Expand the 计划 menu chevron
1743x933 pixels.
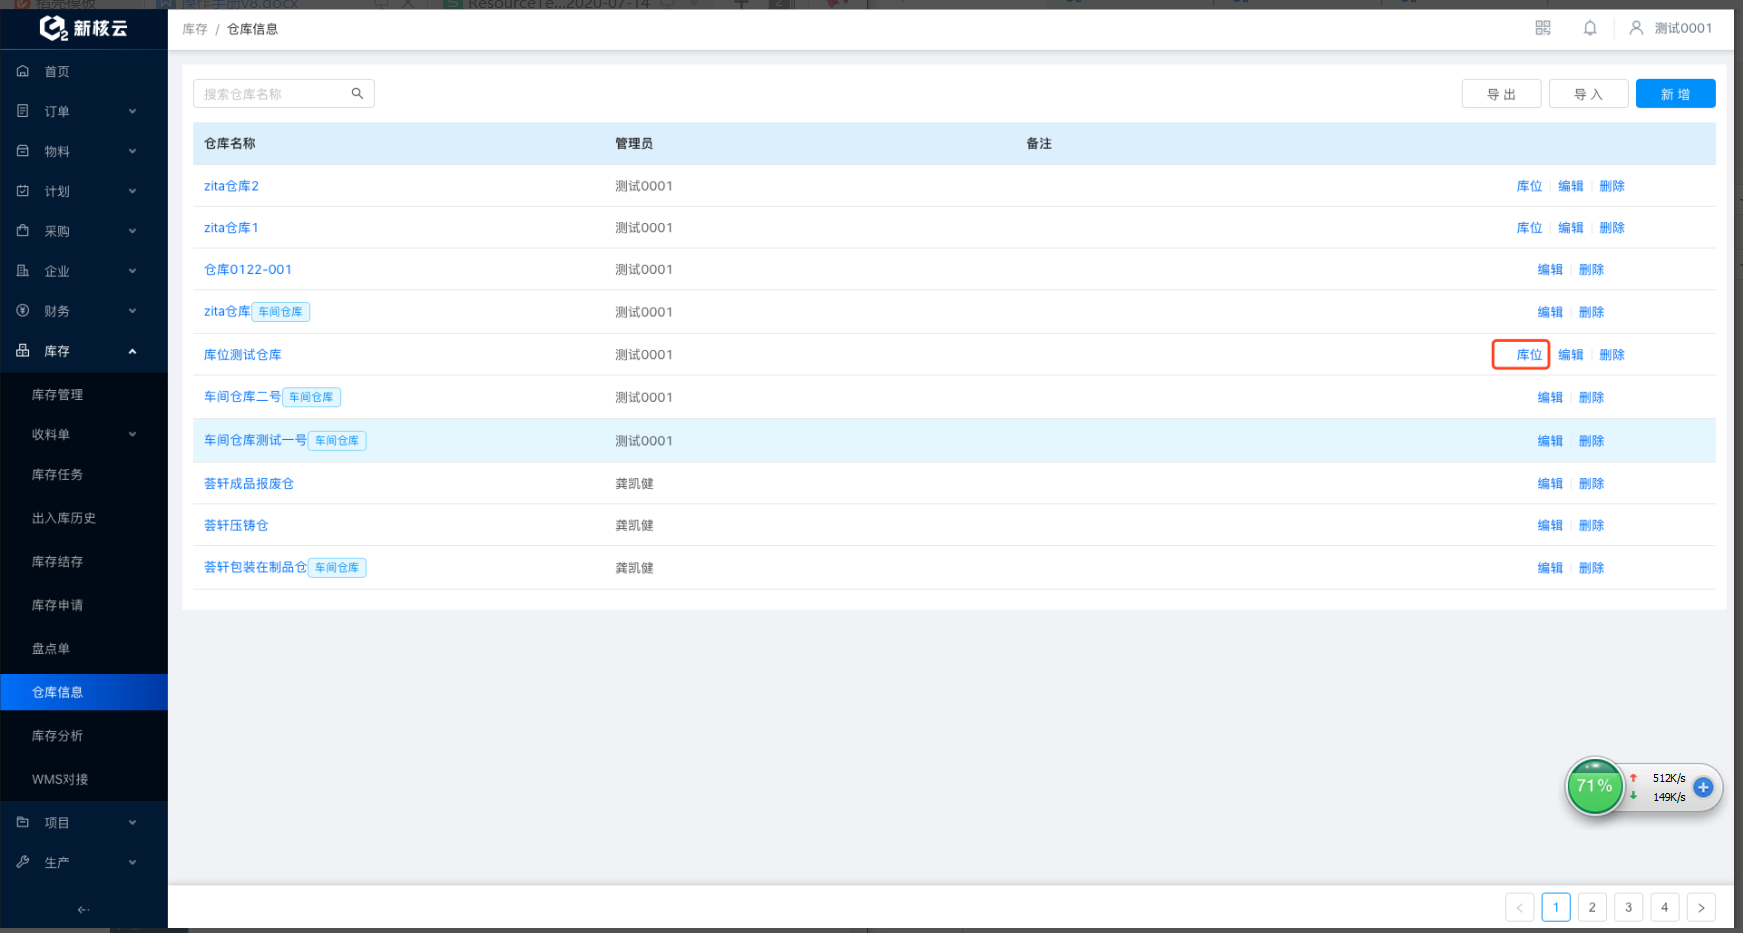(x=132, y=191)
